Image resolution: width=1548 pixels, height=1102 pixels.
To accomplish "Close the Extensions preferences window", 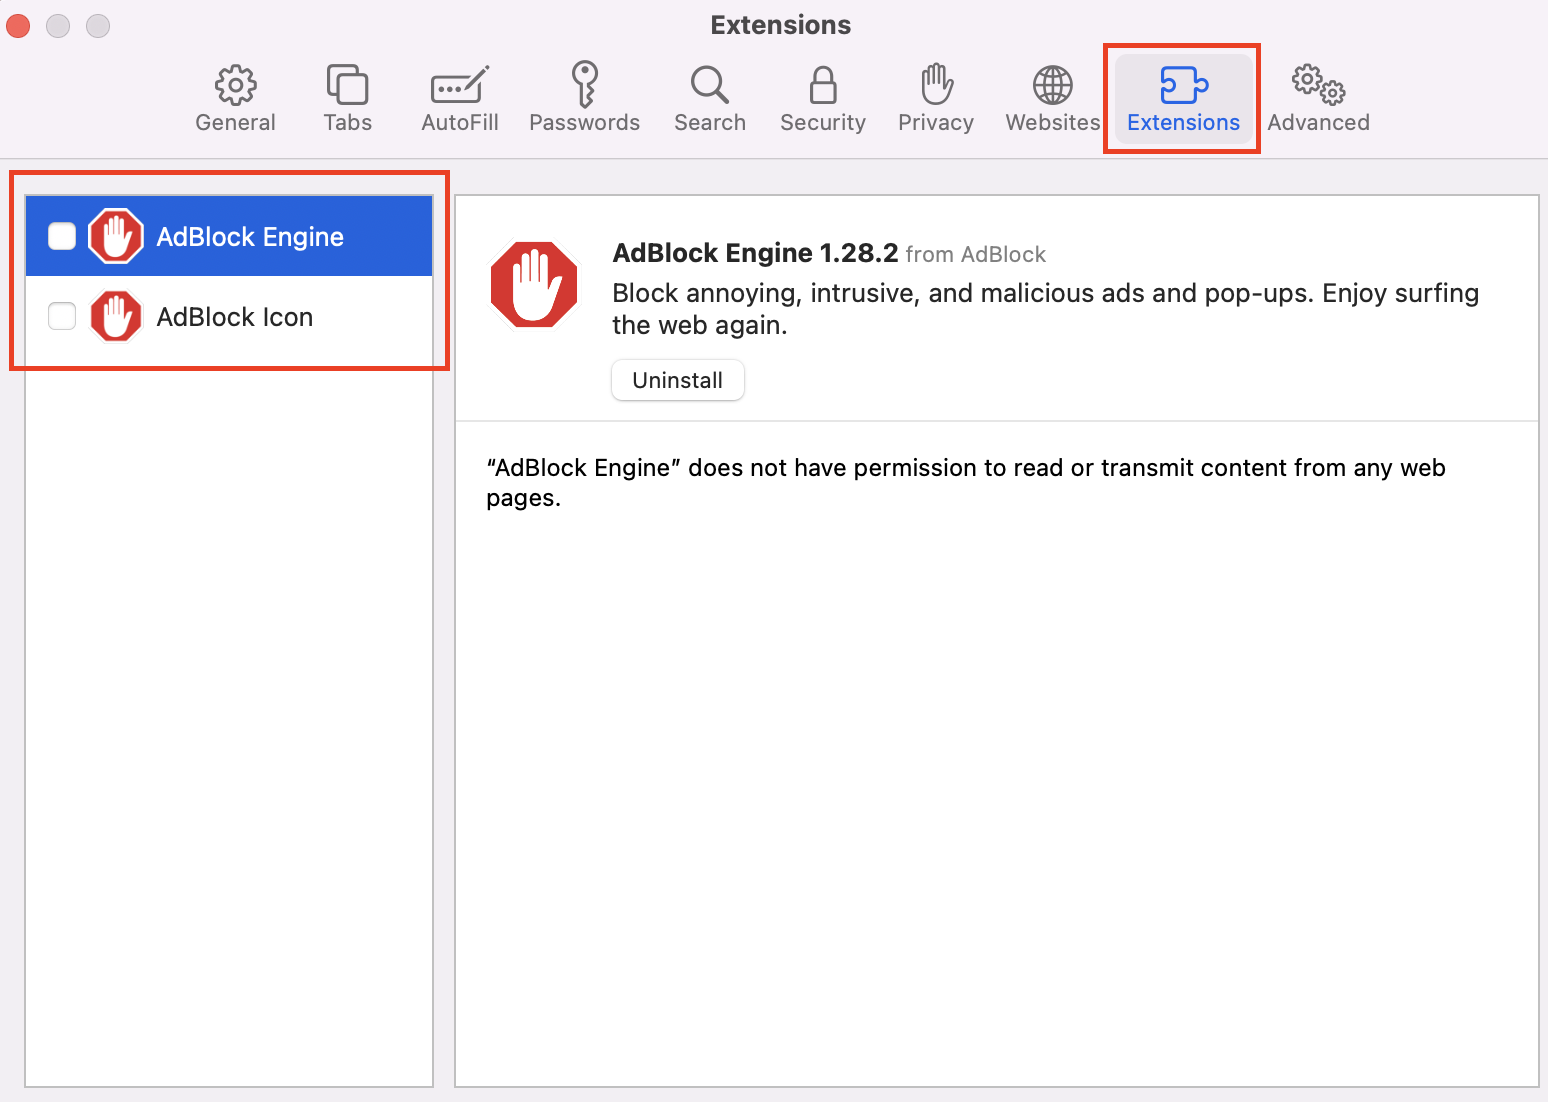I will click(x=18, y=25).
